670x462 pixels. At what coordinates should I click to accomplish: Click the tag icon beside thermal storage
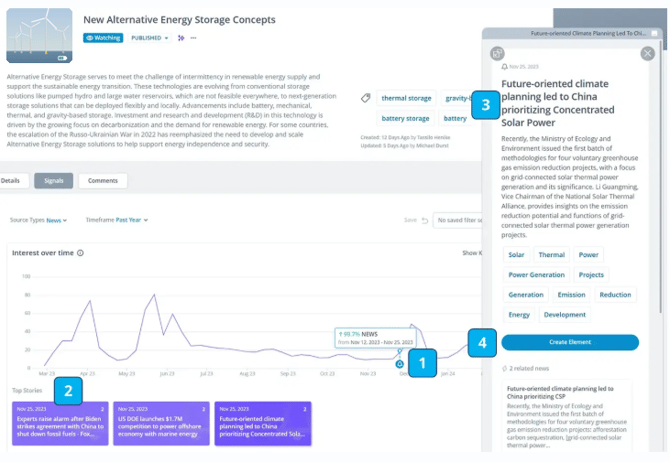pos(365,98)
